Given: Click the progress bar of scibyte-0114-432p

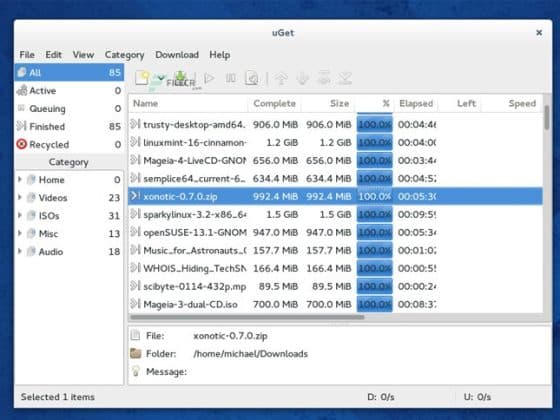Looking at the screenshot, I should coord(375,286).
